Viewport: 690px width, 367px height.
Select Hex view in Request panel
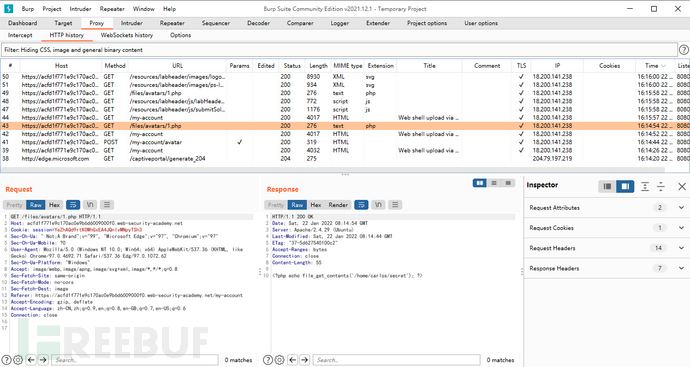[x=55, y=205]
